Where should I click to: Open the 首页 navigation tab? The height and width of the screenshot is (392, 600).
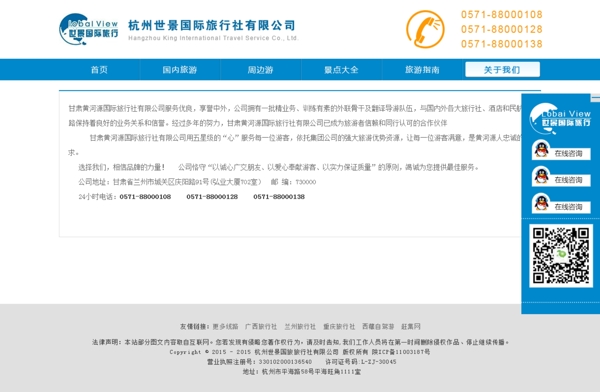click(99, 70)
